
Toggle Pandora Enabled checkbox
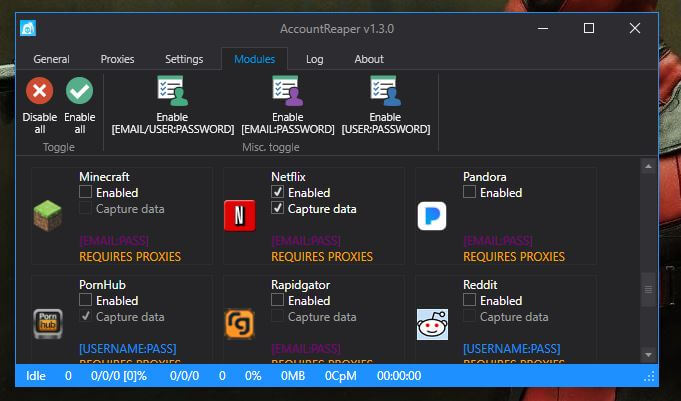pyautogui.click(x=469, y=192)
